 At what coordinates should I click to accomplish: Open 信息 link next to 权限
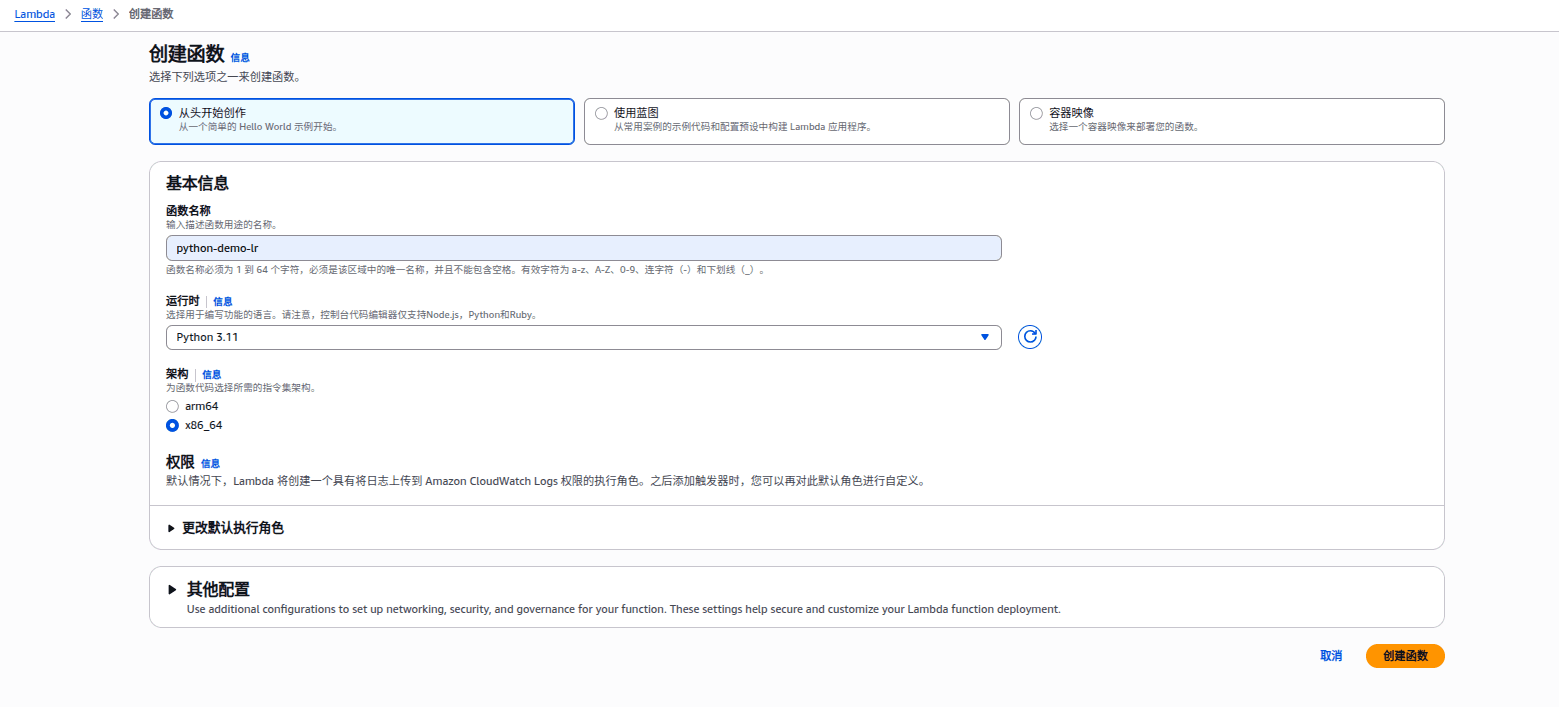[210, 464]
